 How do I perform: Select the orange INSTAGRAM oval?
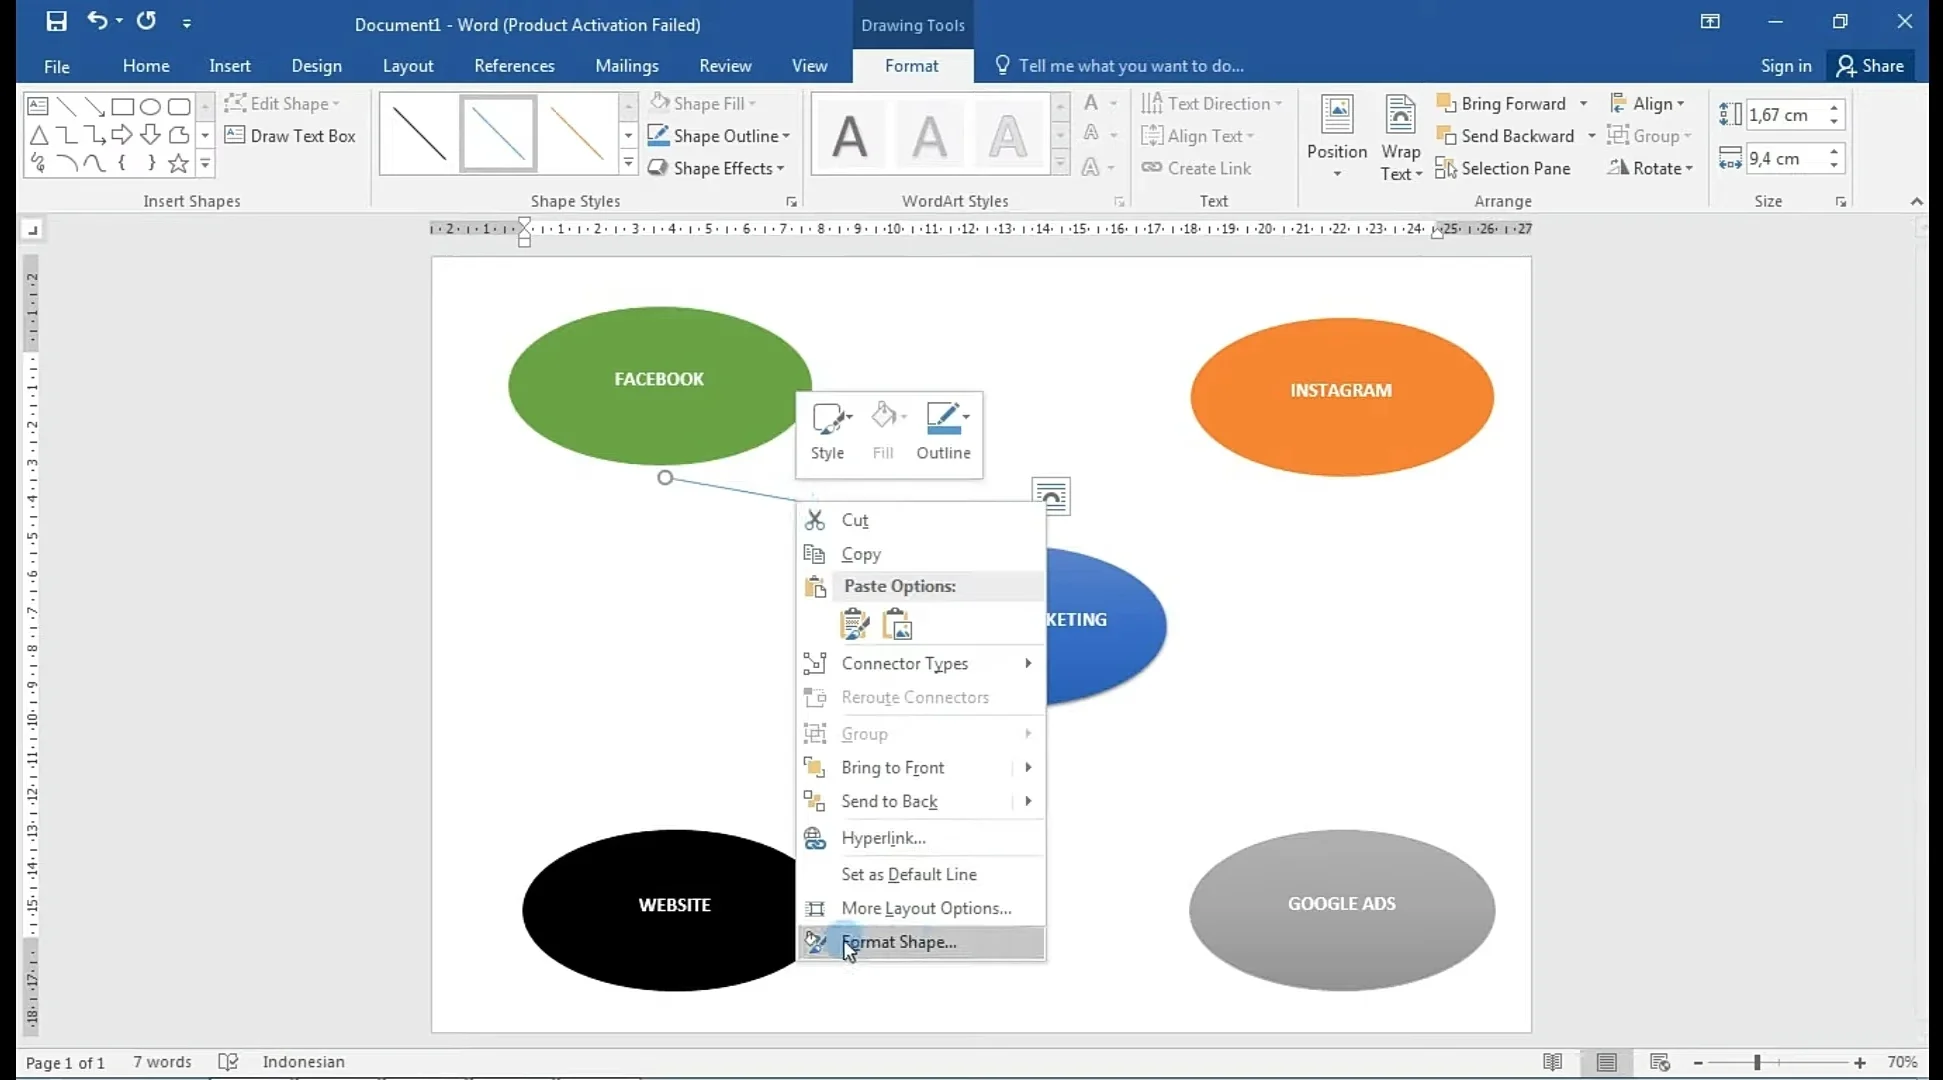[1342, 397]
